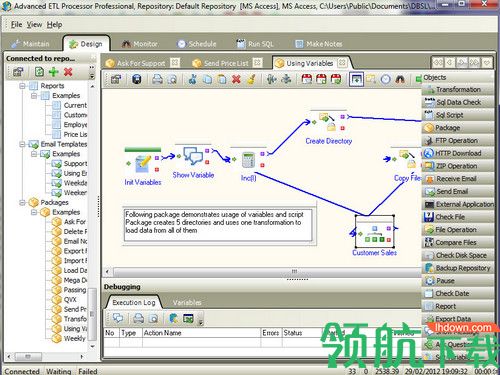This screenshot has width=500, height=375.
Task: Switch to the Monitor tab
Action: [140, 44]
